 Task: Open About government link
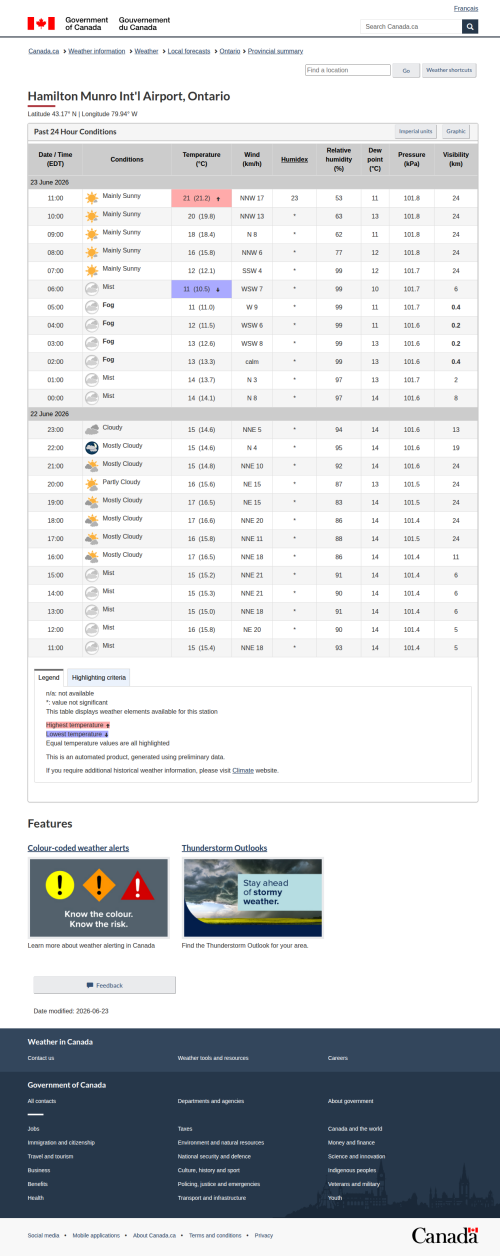point(351,1101)
